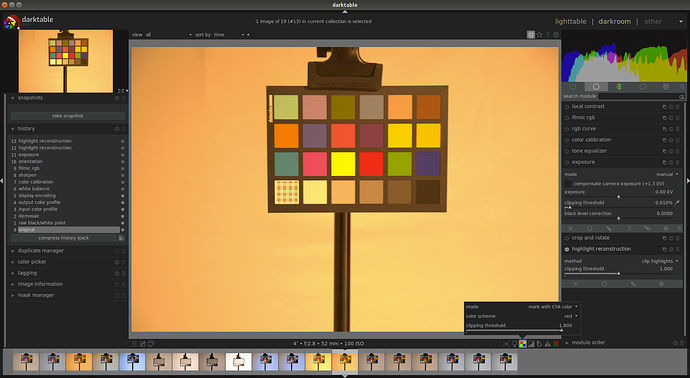This screenshot has height=378, width=690.
Task: Enable filmic rgb module power toggle
Action: [x=567, y=117]
